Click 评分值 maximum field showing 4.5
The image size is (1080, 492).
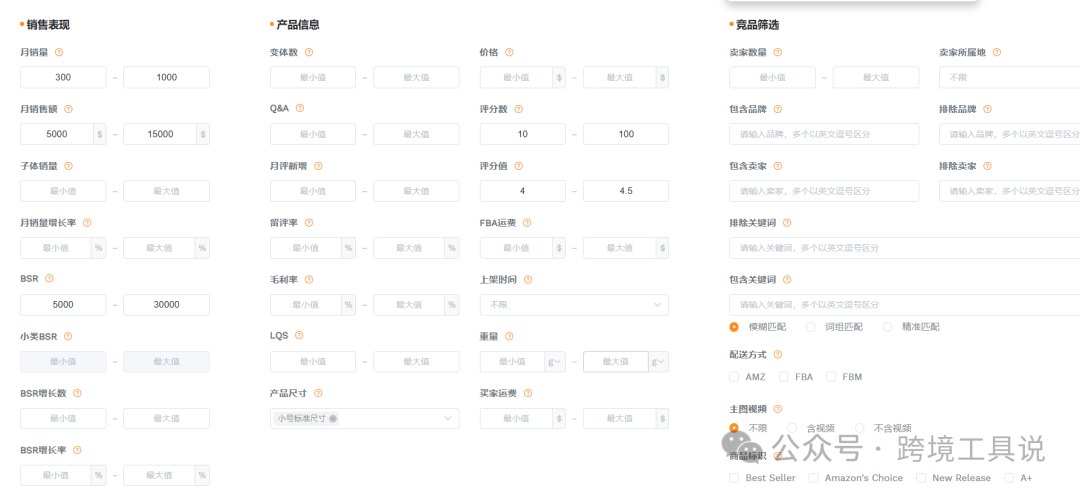pyautogui.click(x=625, y=191)
